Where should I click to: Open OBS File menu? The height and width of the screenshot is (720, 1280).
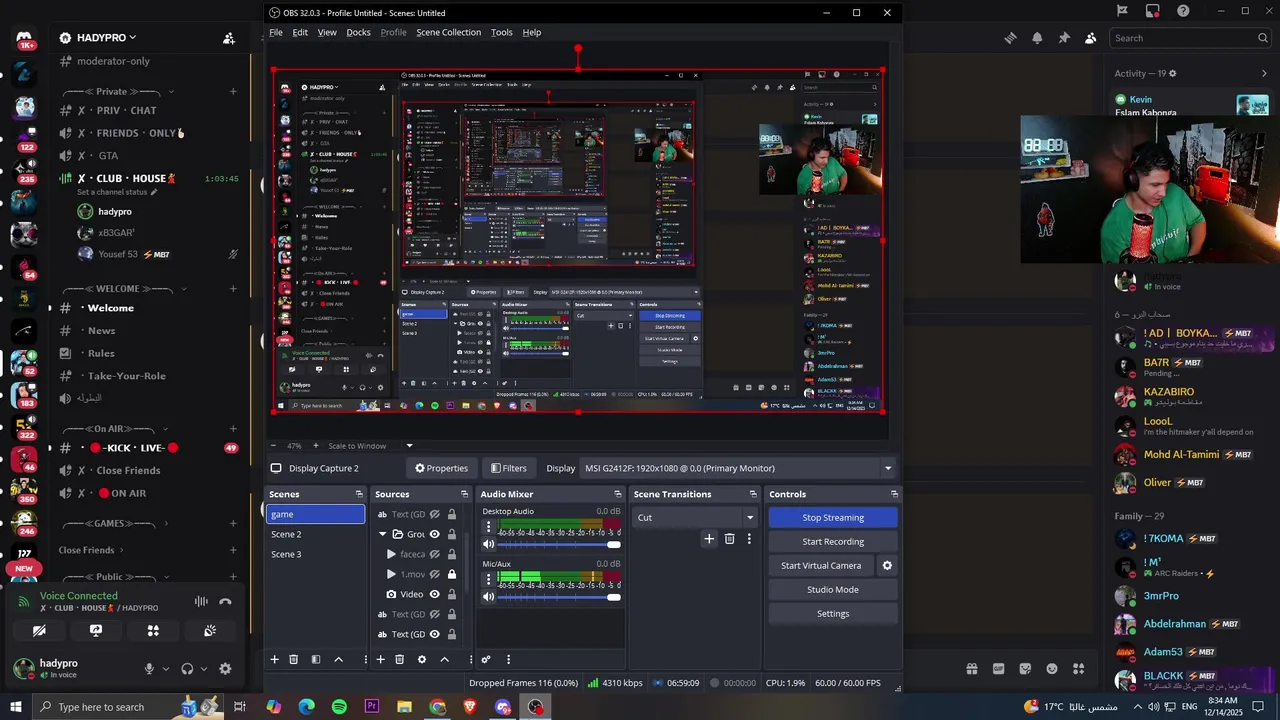(x=276, y=32)
